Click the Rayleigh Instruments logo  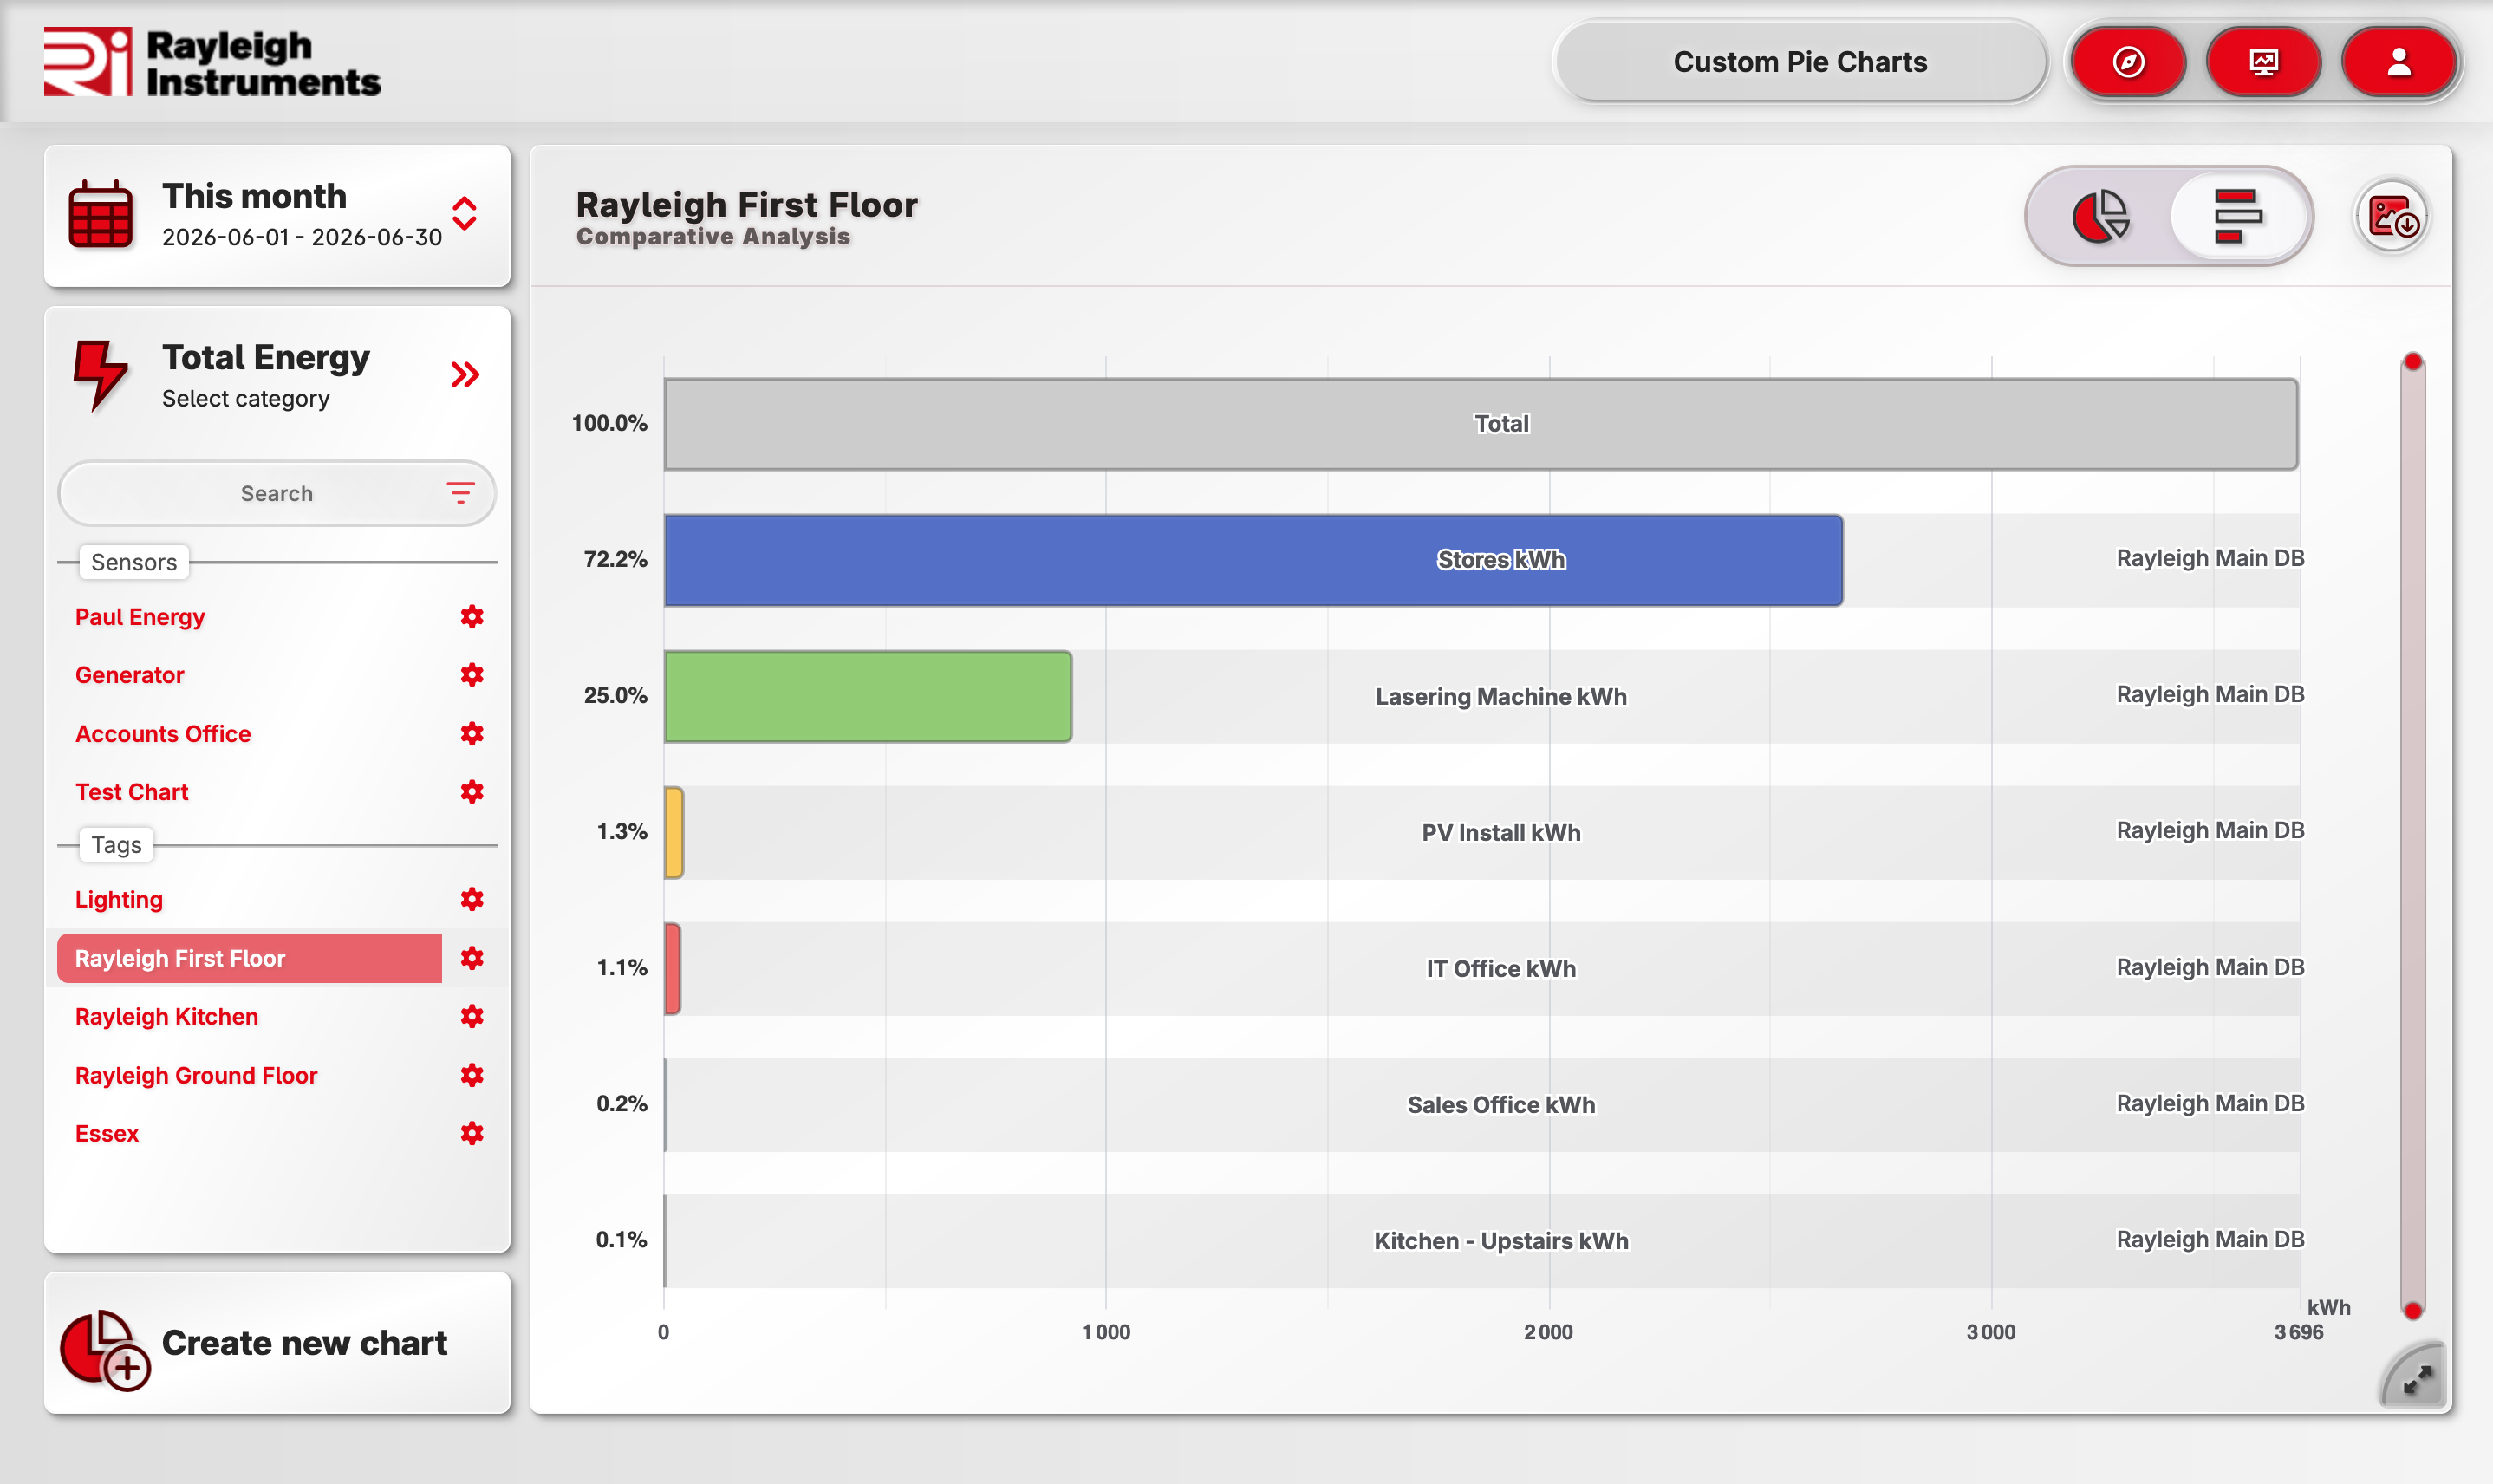pyautogui.click(x=212, y=62)
